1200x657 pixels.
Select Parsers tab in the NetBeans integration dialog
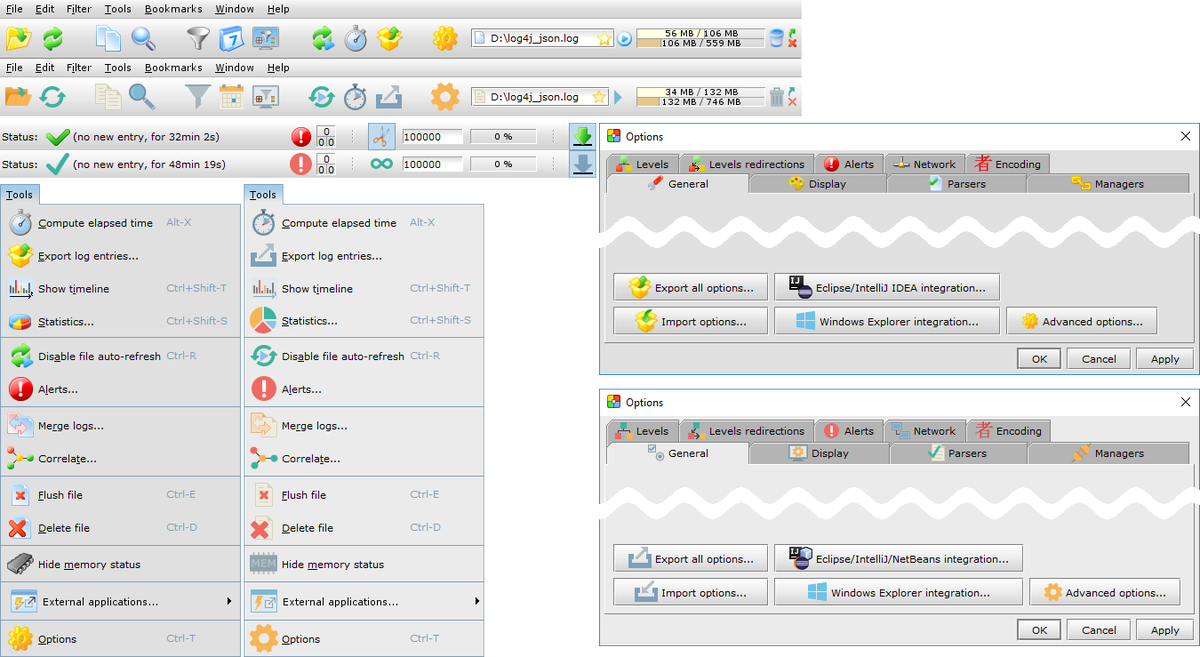957,453
